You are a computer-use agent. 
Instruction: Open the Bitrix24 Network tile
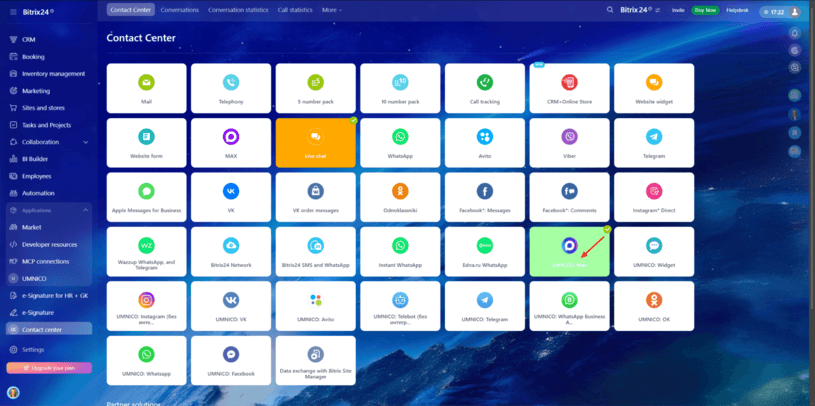click(231, 252)
